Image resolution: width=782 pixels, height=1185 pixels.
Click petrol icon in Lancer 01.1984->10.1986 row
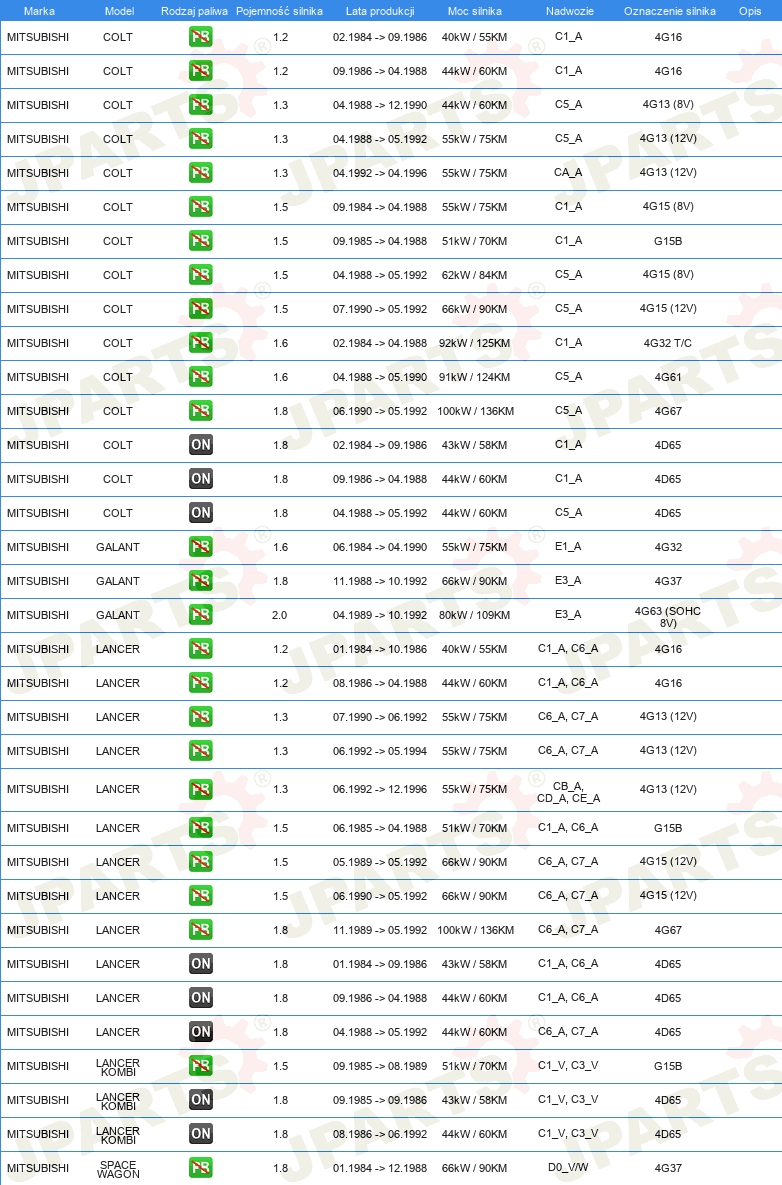200,649
